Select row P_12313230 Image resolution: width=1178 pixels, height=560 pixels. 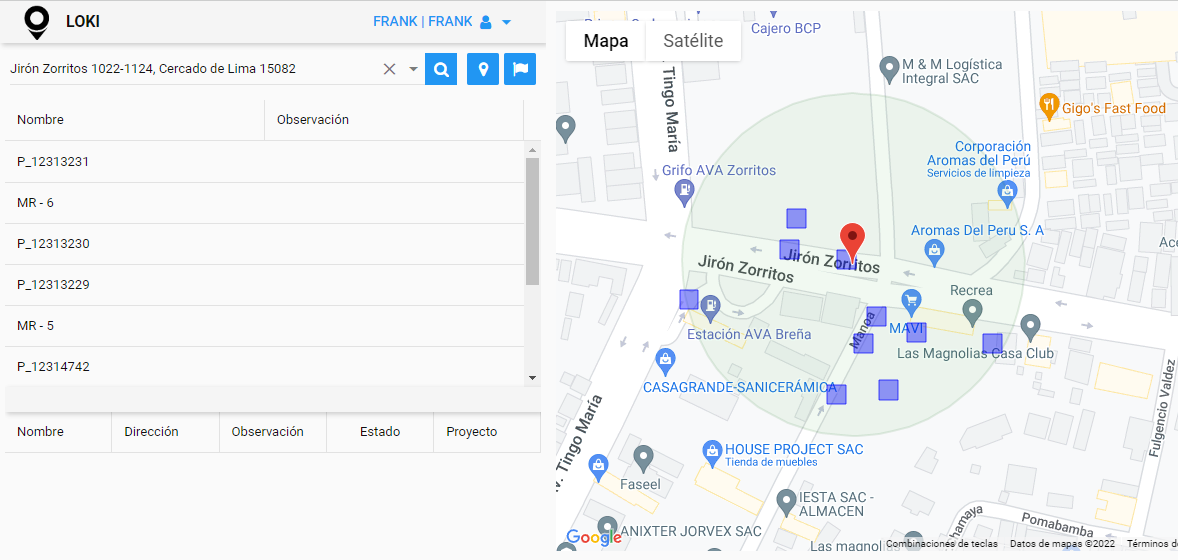264,244
